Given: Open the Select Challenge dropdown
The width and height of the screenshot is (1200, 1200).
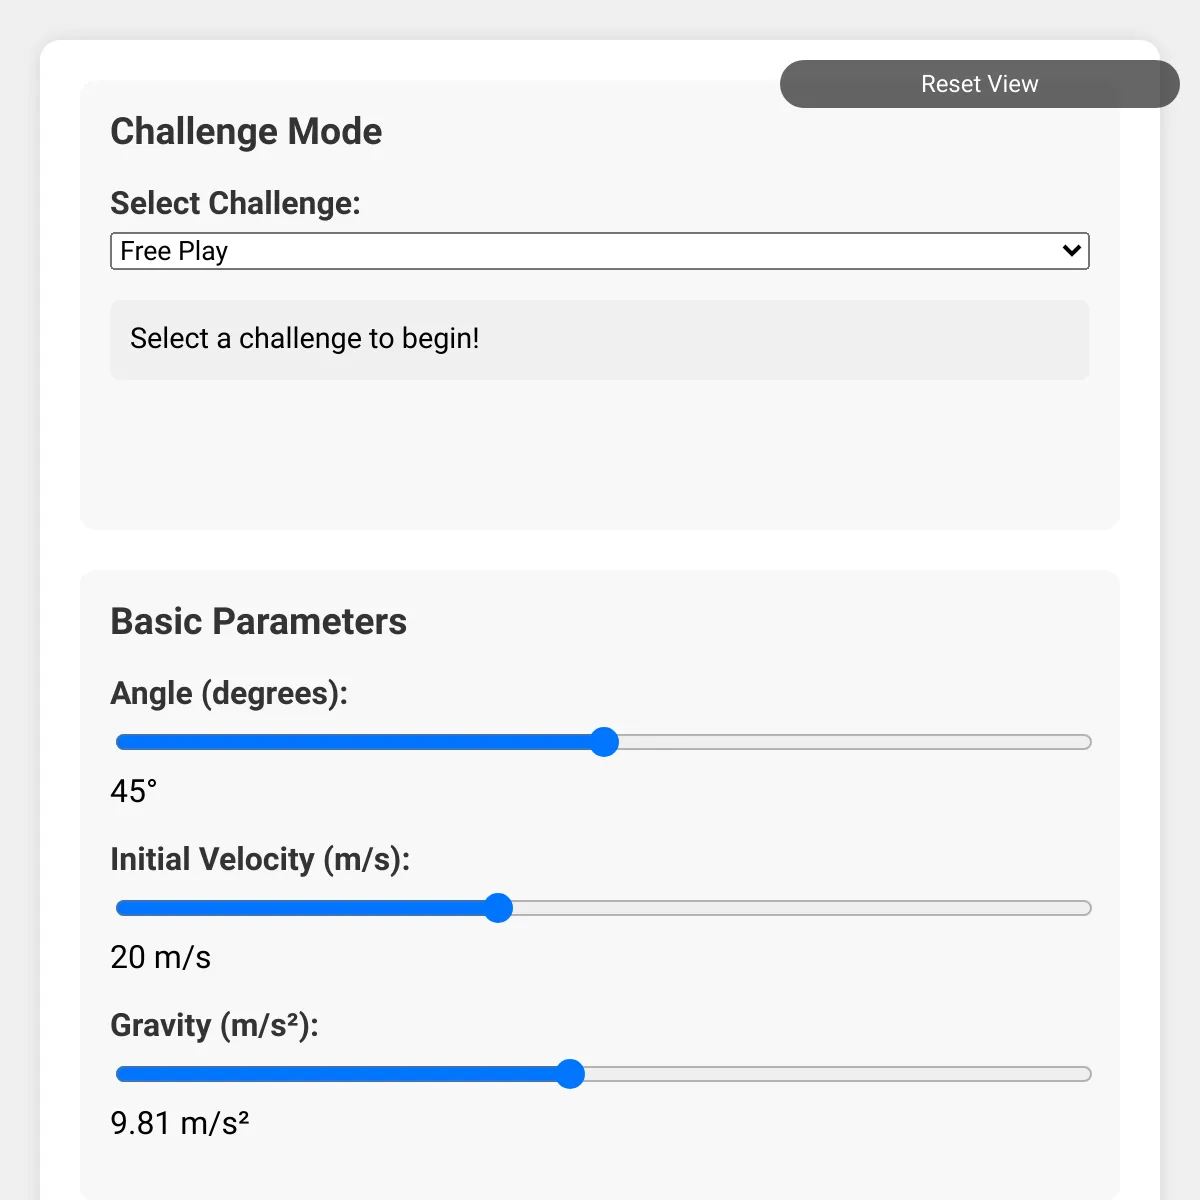Looking at the screenshot, I should [598, 251].
